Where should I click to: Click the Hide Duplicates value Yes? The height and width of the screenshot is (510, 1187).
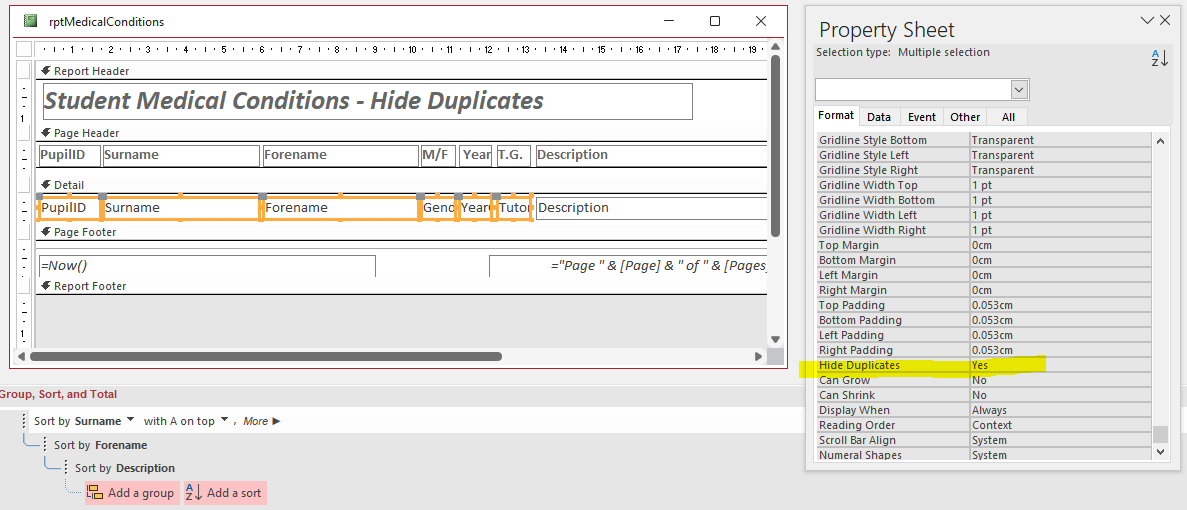(1061, 365)
